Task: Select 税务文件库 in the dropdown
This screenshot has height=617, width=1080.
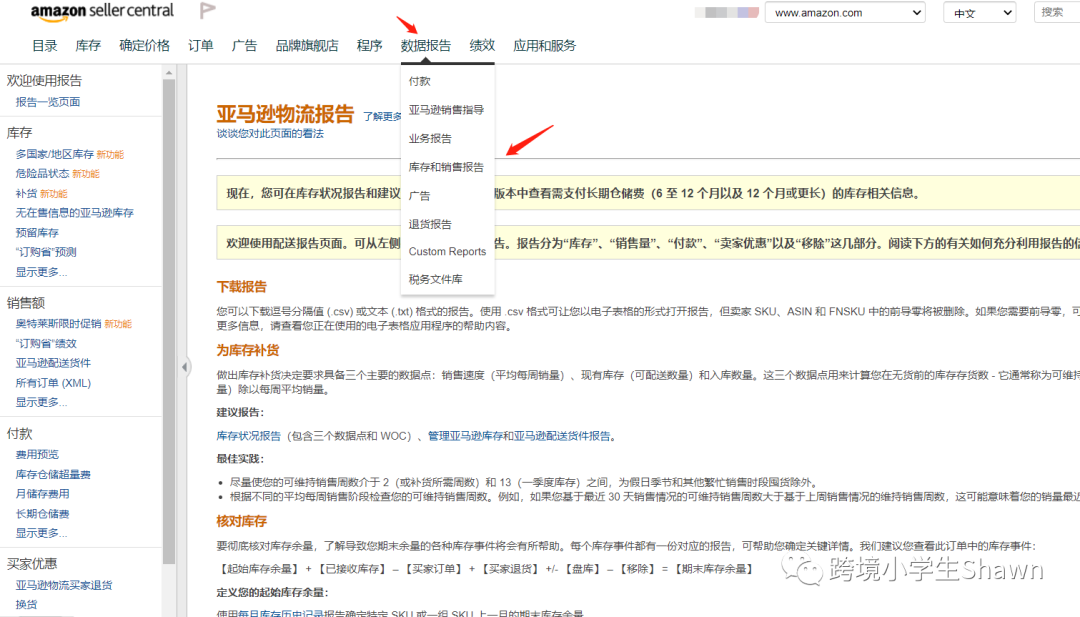Action: pos(435,279)
